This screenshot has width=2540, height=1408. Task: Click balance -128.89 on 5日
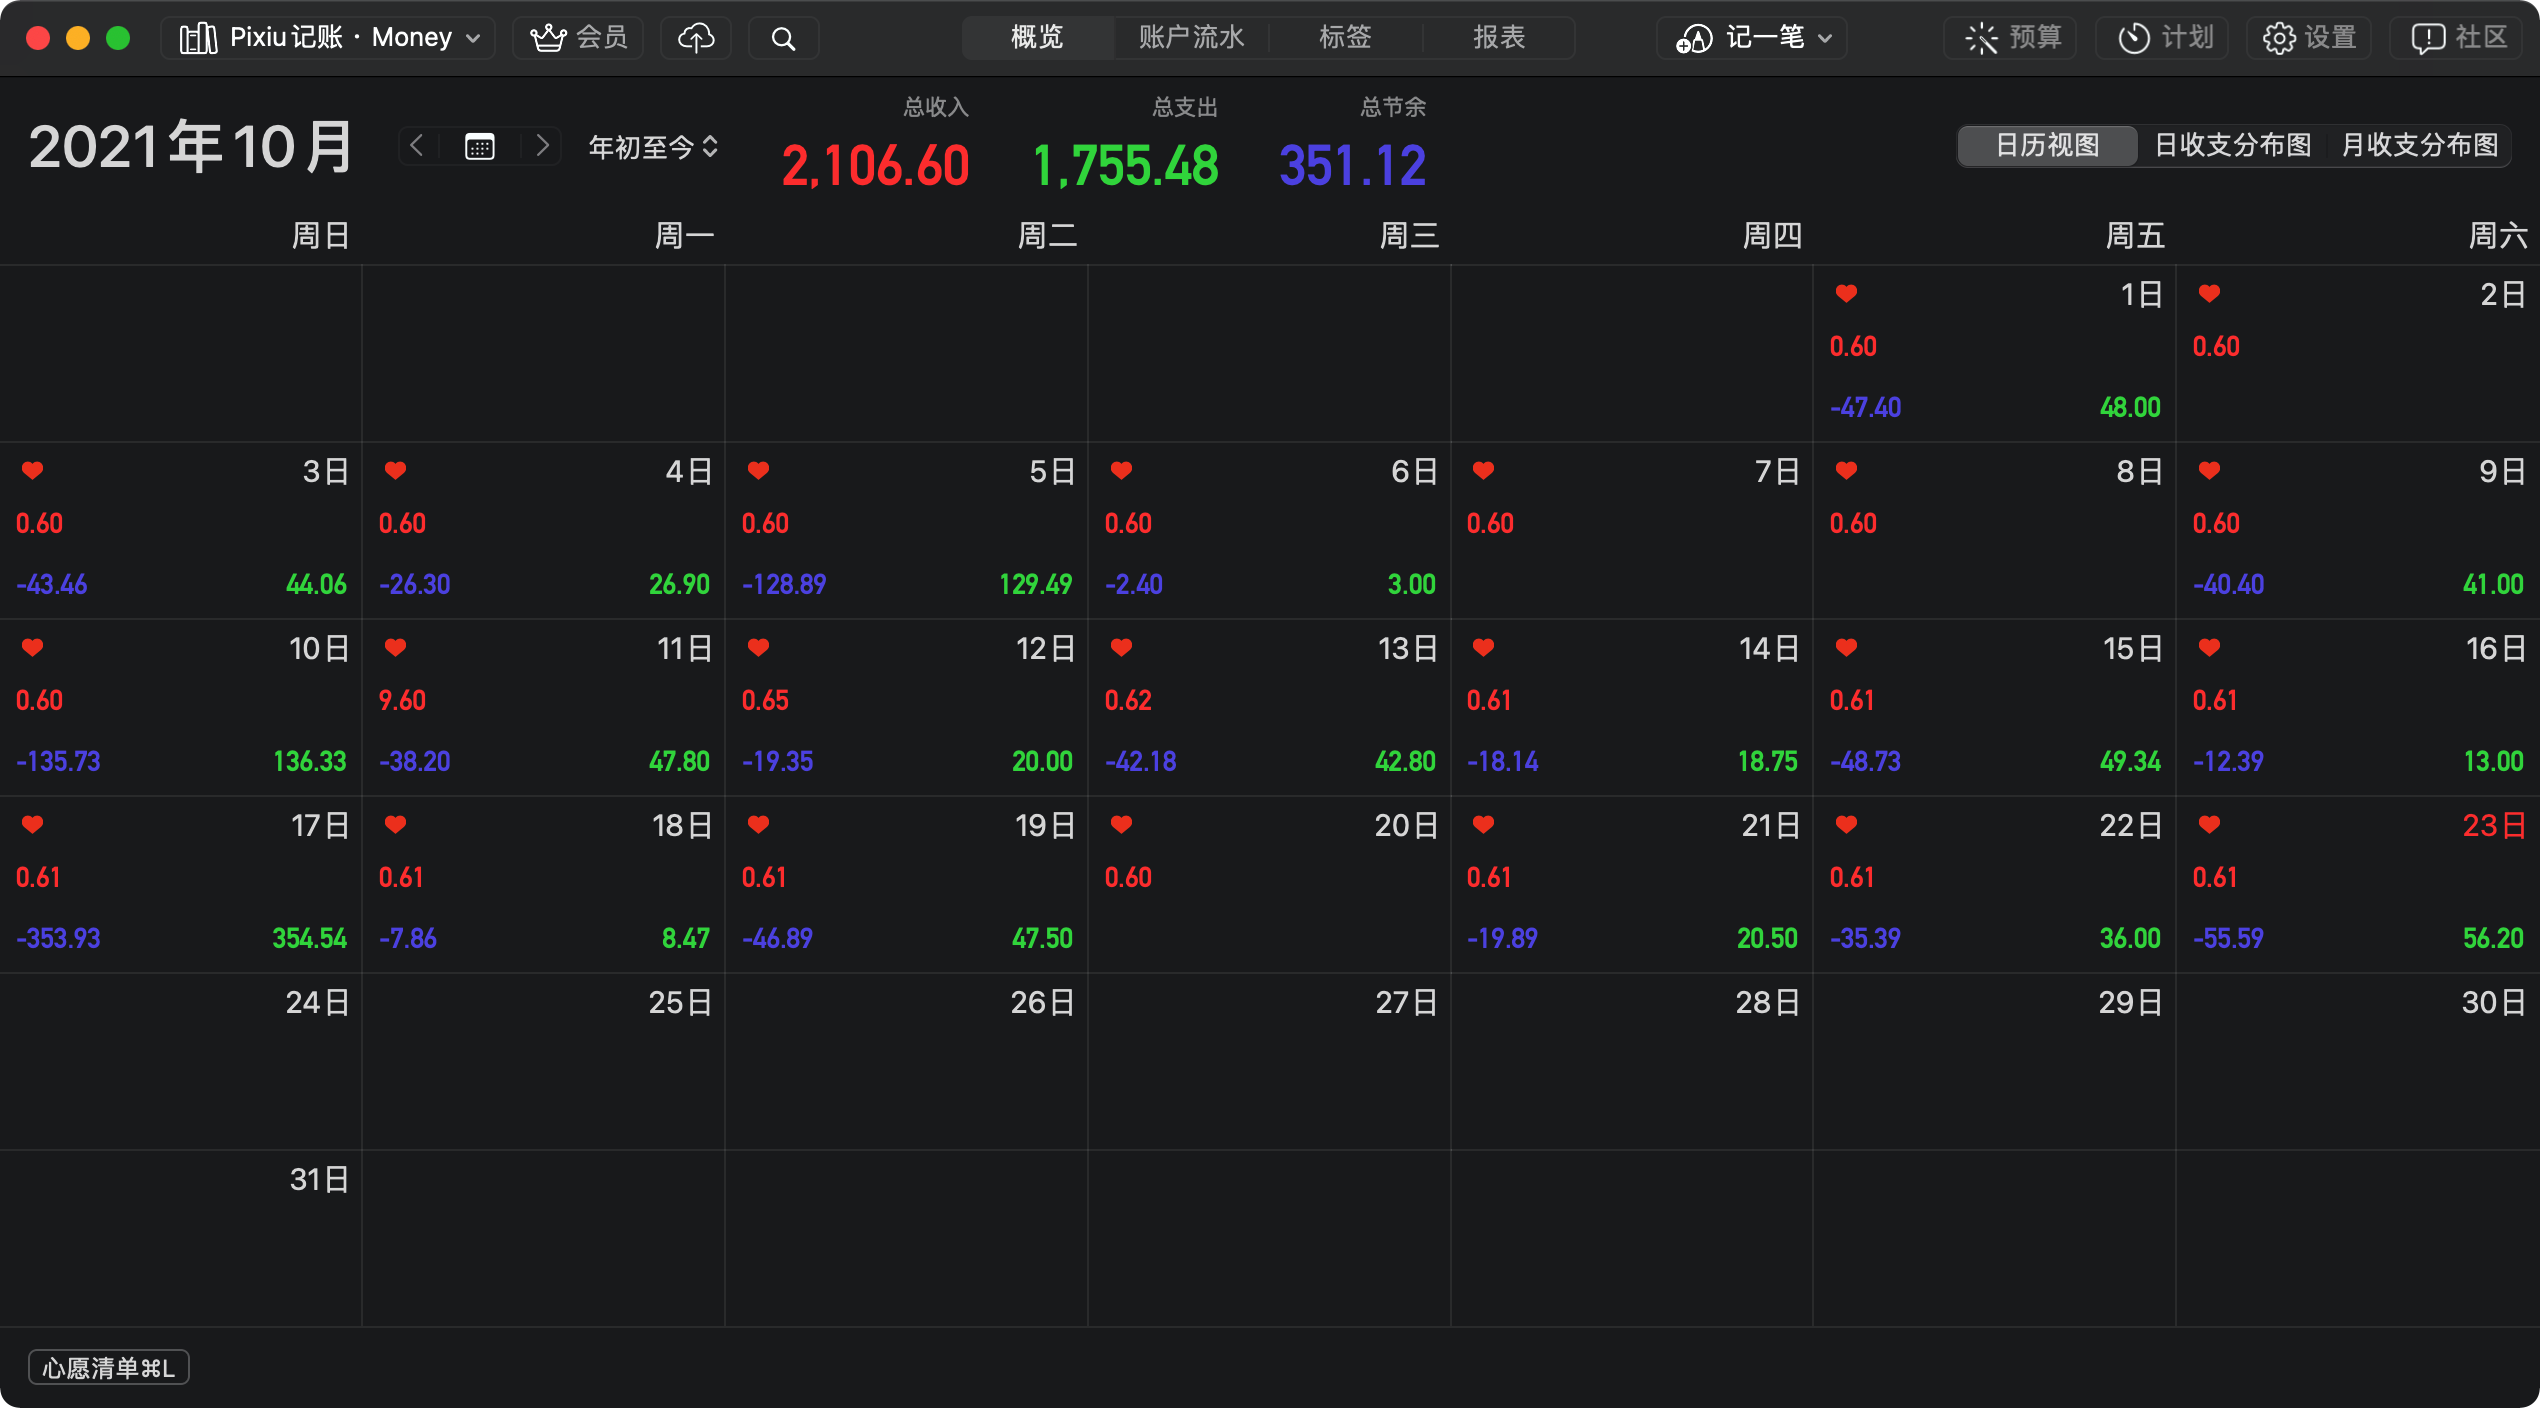784,584
